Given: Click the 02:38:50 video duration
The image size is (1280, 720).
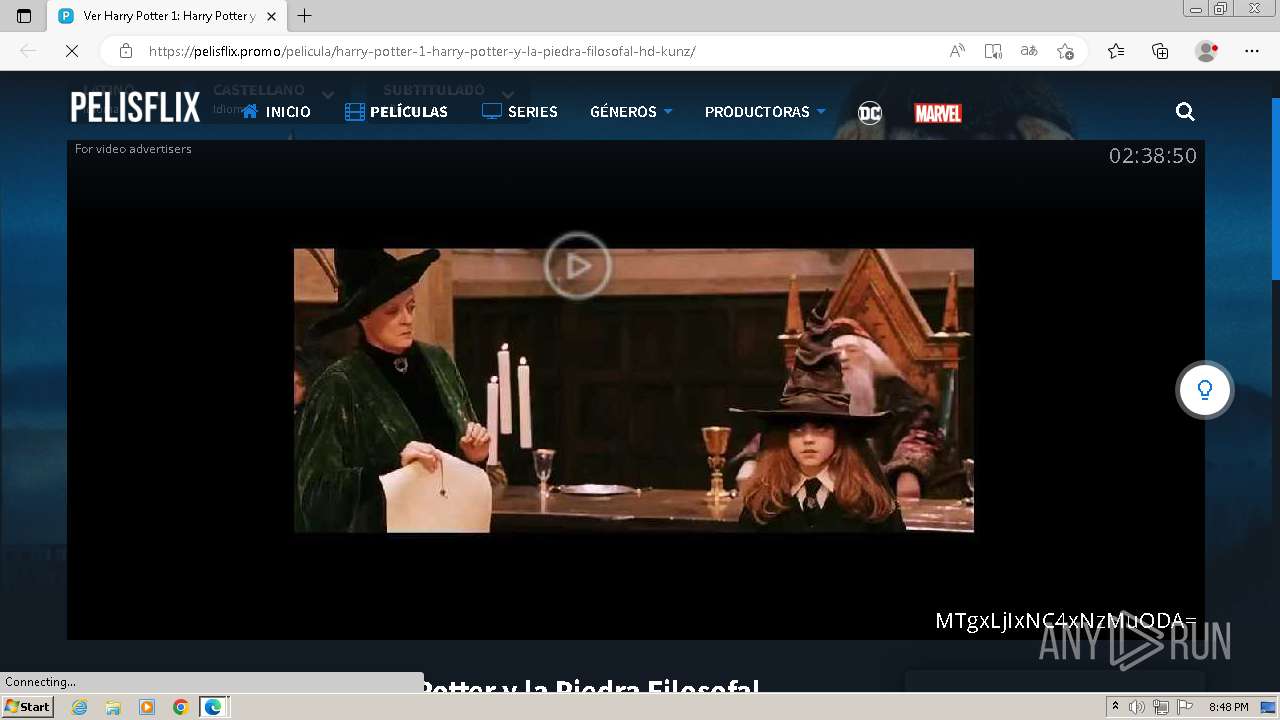Looking at the screenshot, I should click(1152, 155).
